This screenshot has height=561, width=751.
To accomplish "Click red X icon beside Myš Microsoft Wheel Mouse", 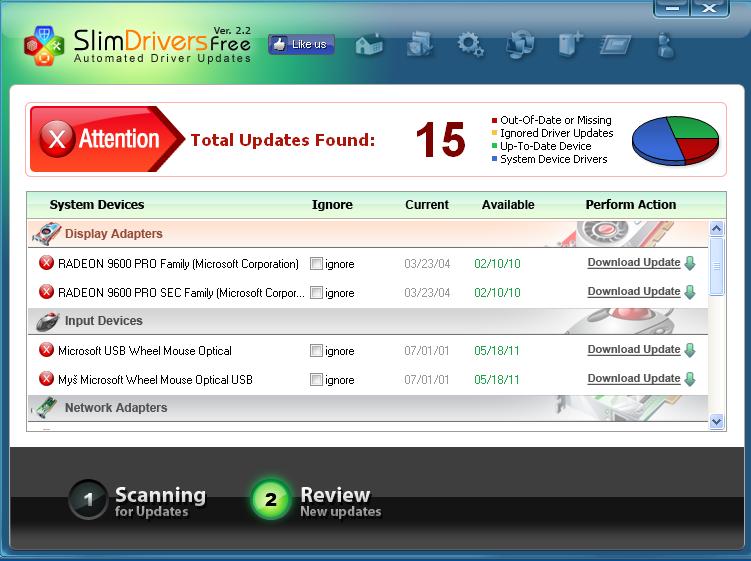I will tap(46, 379).
